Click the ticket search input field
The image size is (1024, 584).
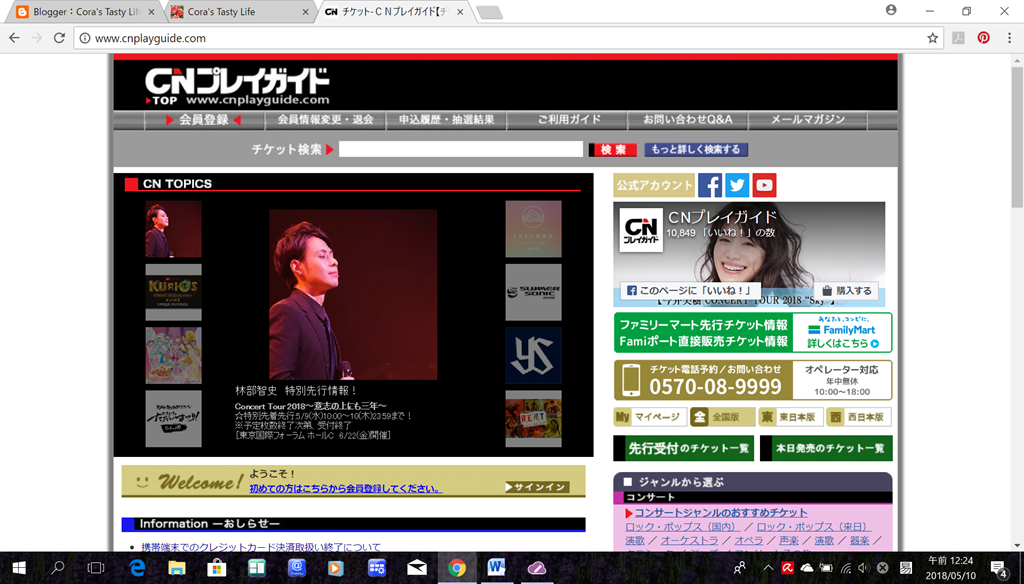pos(460,150)
